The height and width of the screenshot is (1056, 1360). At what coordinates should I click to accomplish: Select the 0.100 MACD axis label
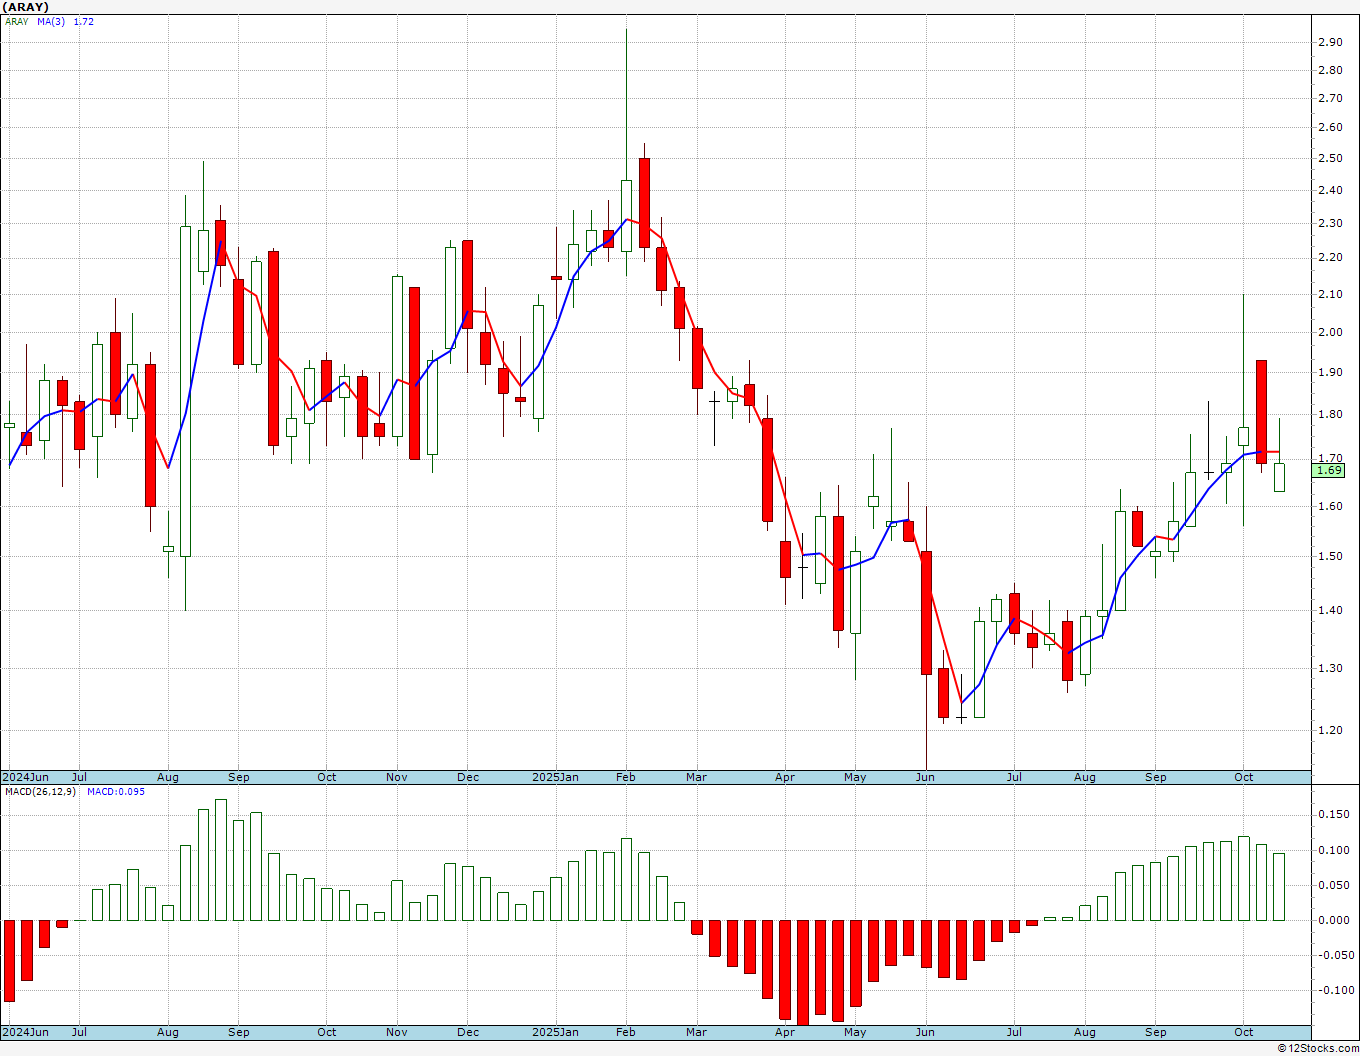(x=1333, y=850)
